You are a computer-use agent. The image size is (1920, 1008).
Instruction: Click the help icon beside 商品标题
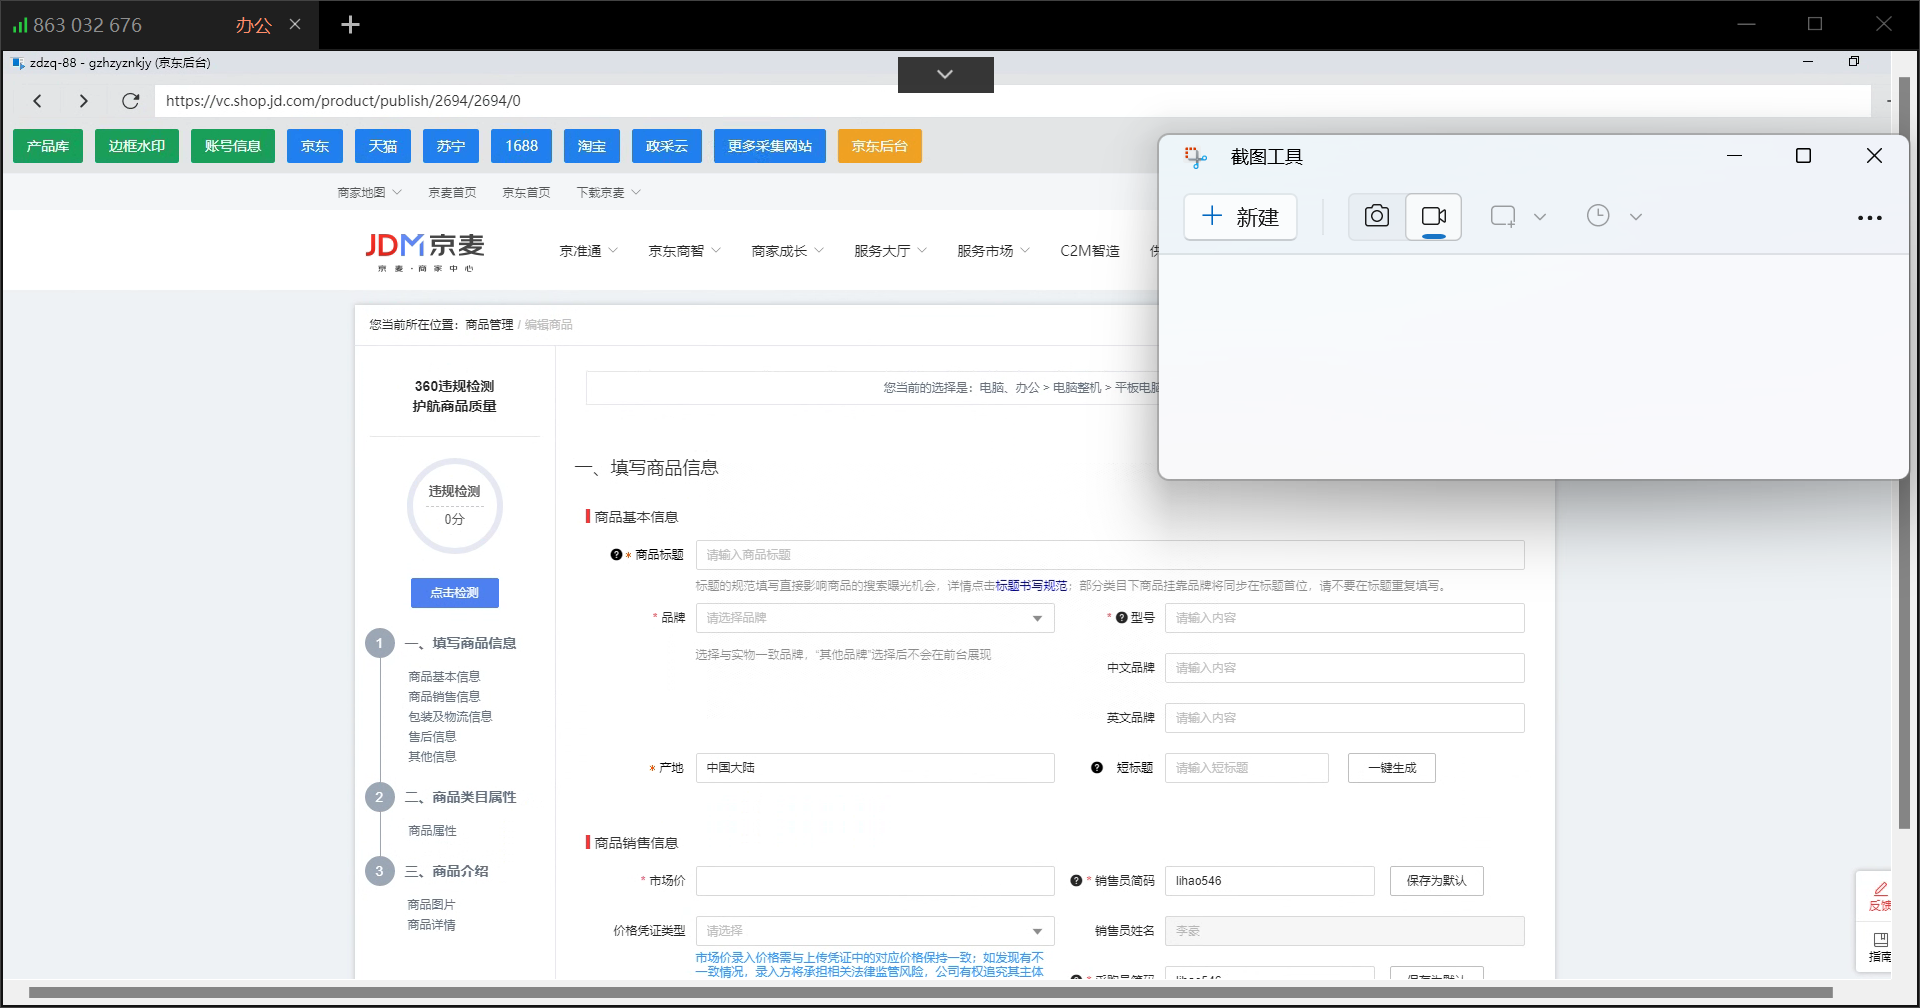(616, 555)
